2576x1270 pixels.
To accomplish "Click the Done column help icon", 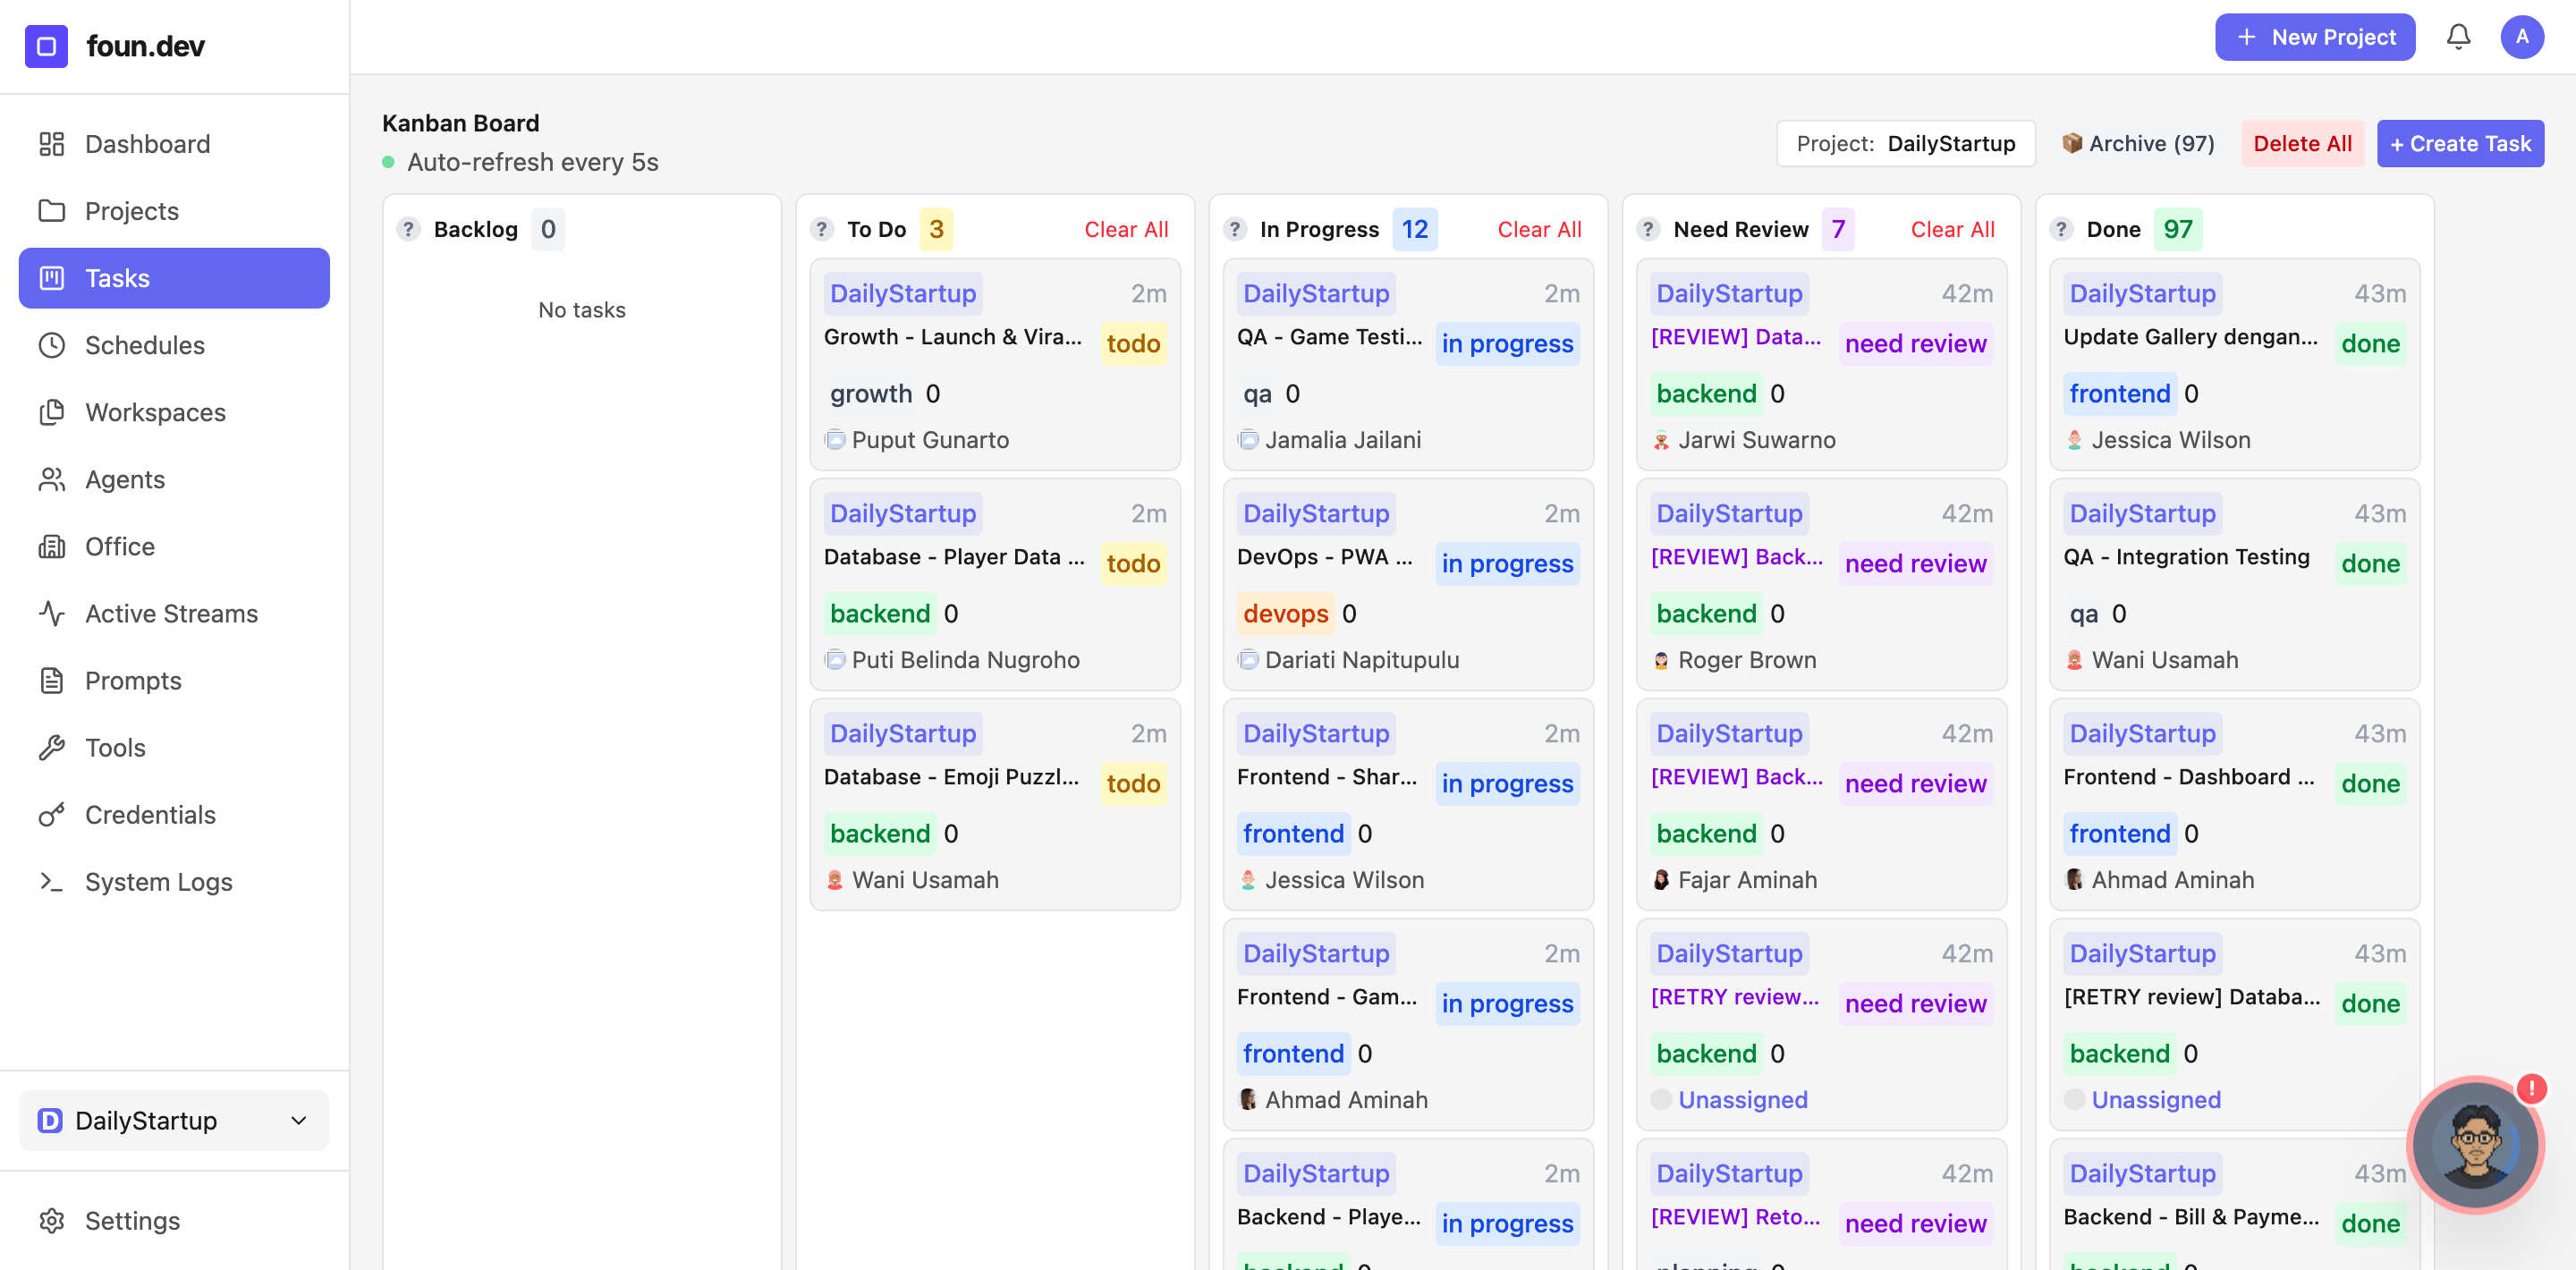I will click(2061, 229).
